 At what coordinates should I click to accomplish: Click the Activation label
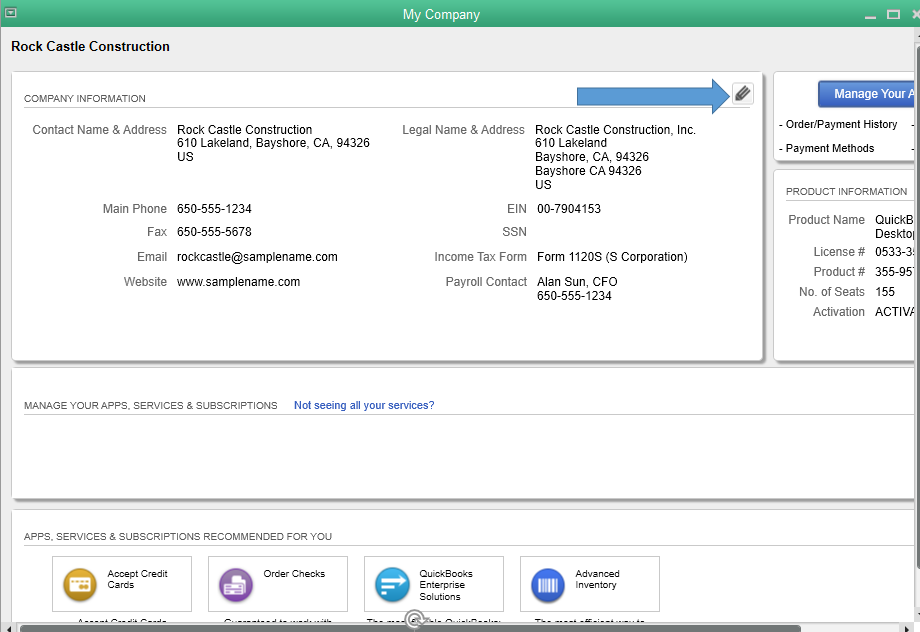[x=838, y=312]
